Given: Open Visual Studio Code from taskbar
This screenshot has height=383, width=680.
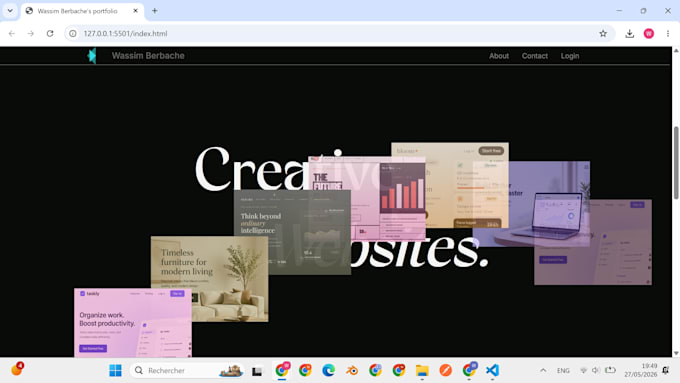Looking at the screenshot, I should pyautogui.click(x=492, y=370).
